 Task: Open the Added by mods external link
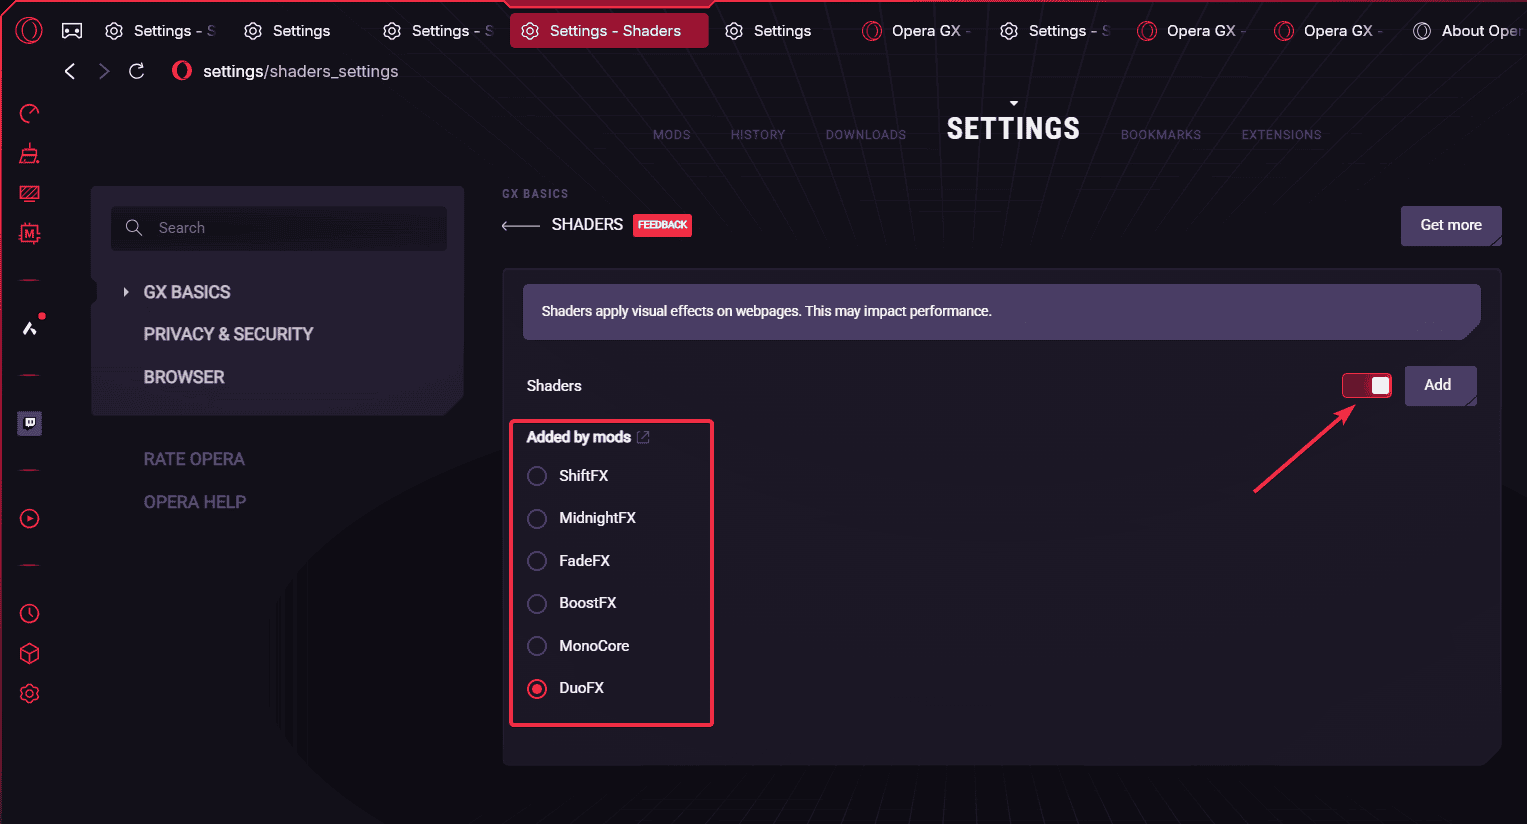[643, 437]
